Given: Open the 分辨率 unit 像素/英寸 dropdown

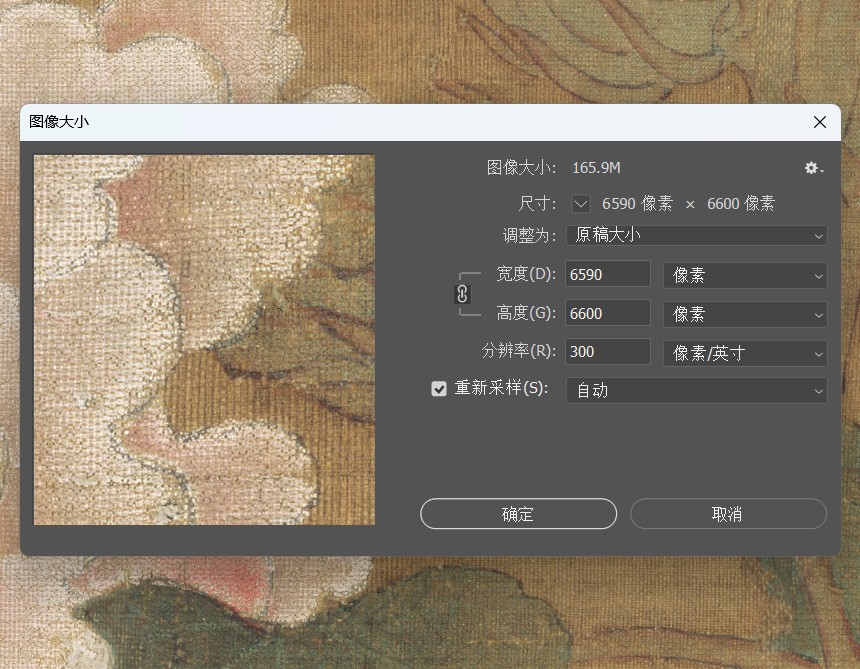Looking at the screenshot, I should click(745, 353).
